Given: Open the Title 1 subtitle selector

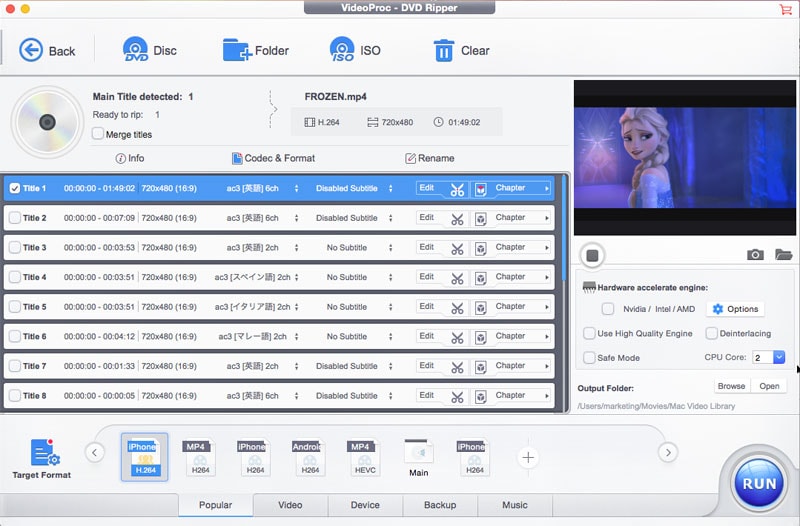Looking at the screenshot, I should pyautogui.click(x=390, y=188).
